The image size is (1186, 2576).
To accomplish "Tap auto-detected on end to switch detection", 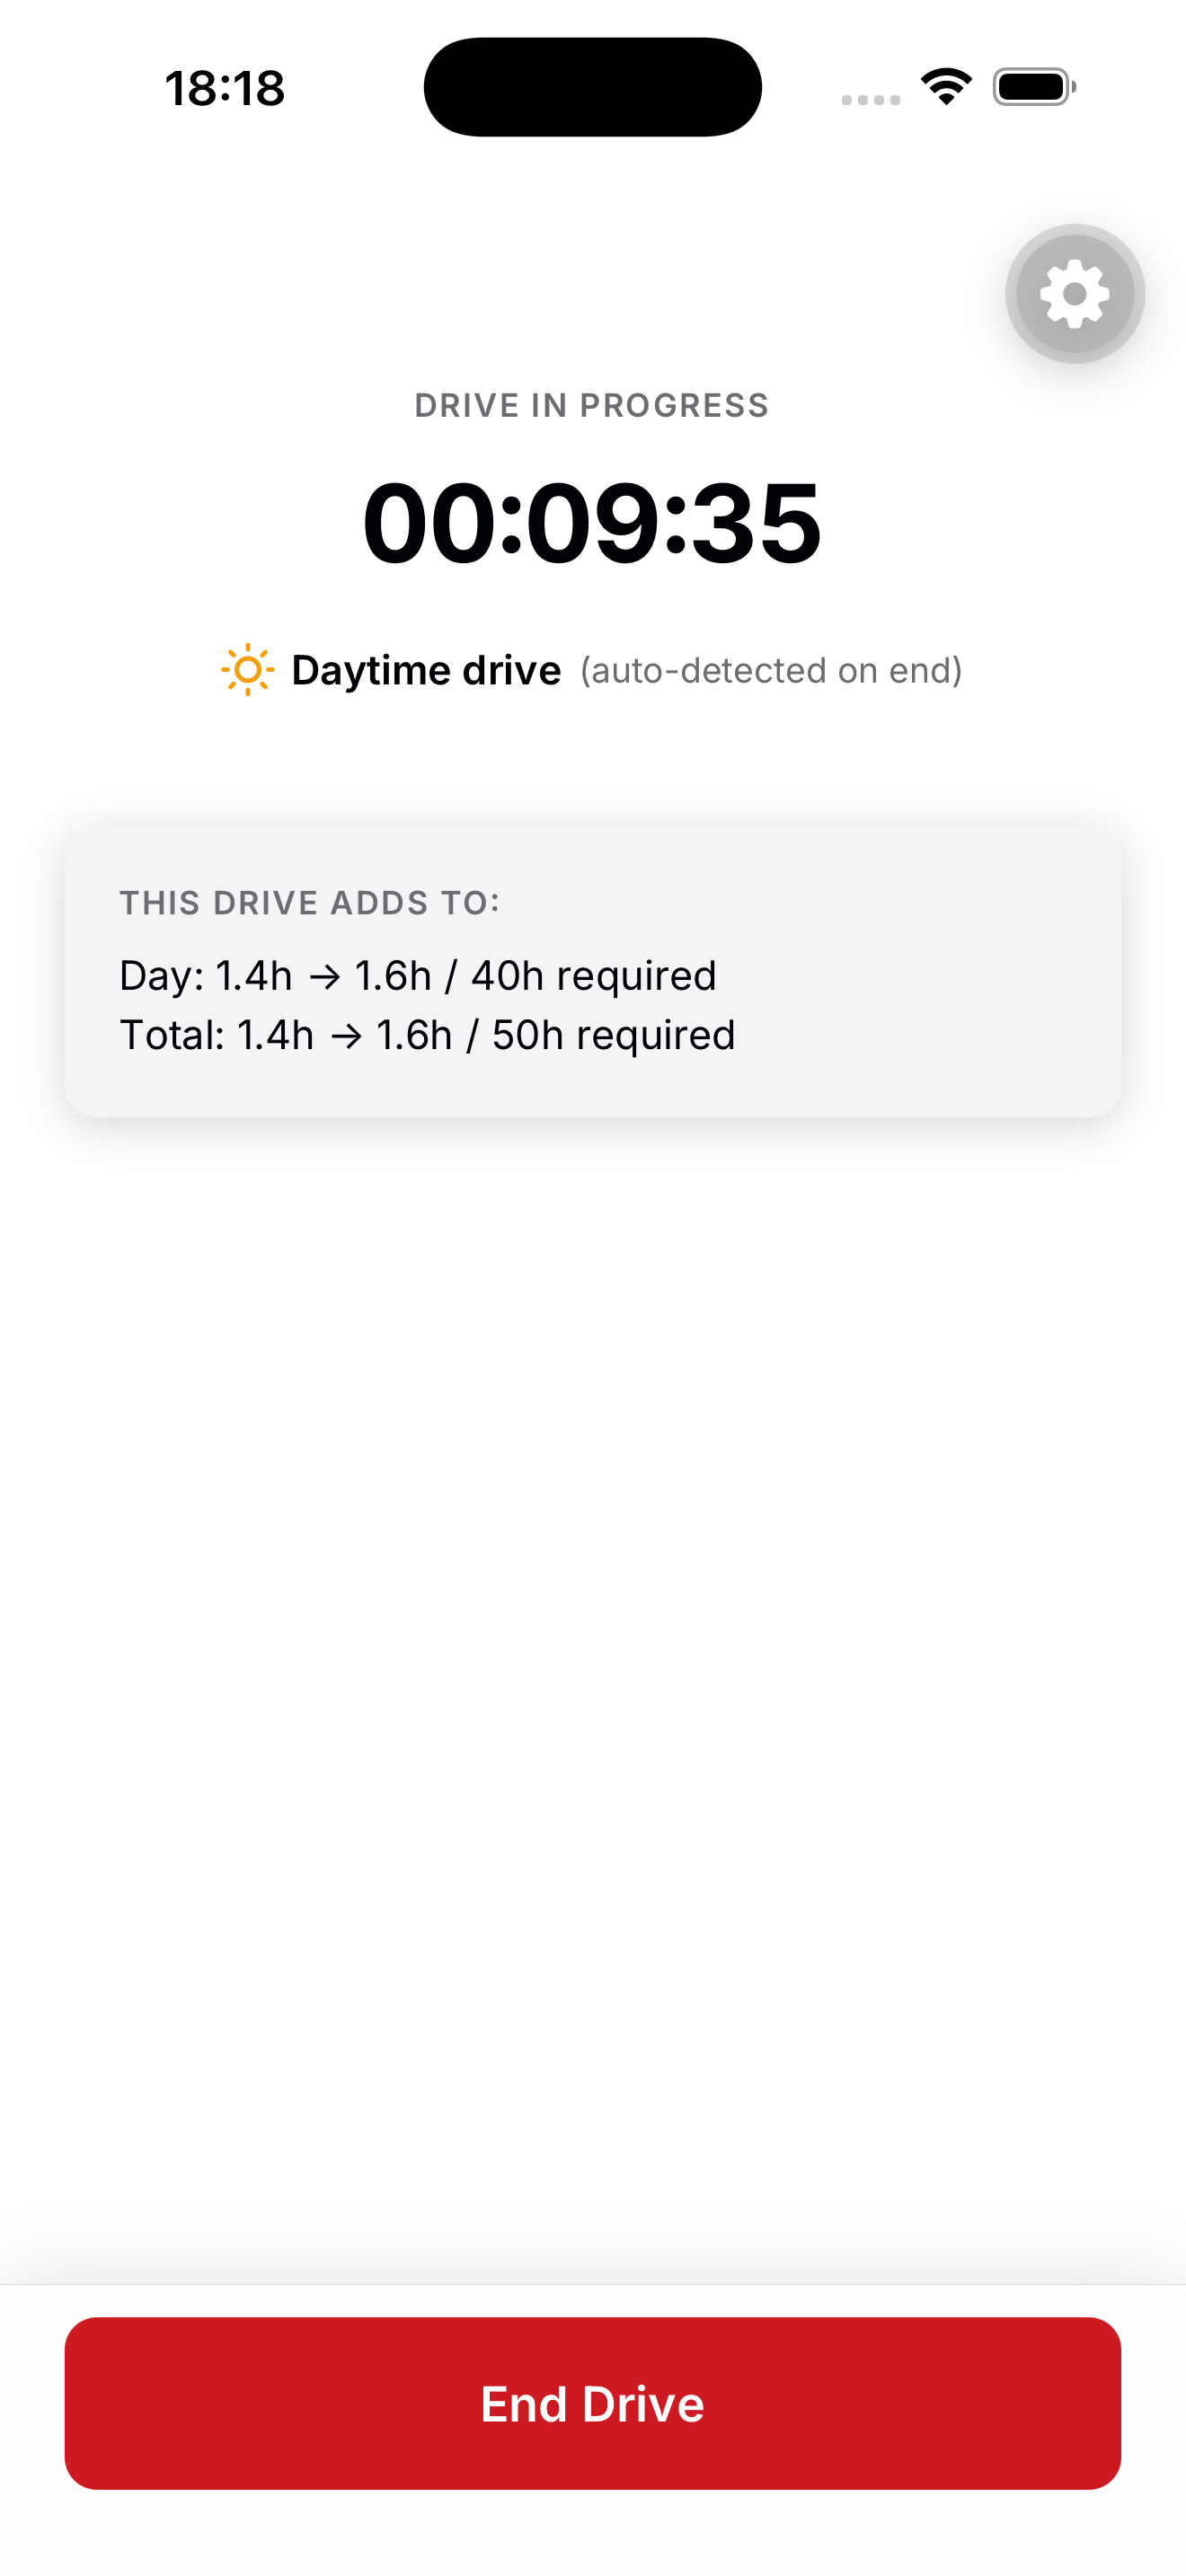I will coord(771,670).
